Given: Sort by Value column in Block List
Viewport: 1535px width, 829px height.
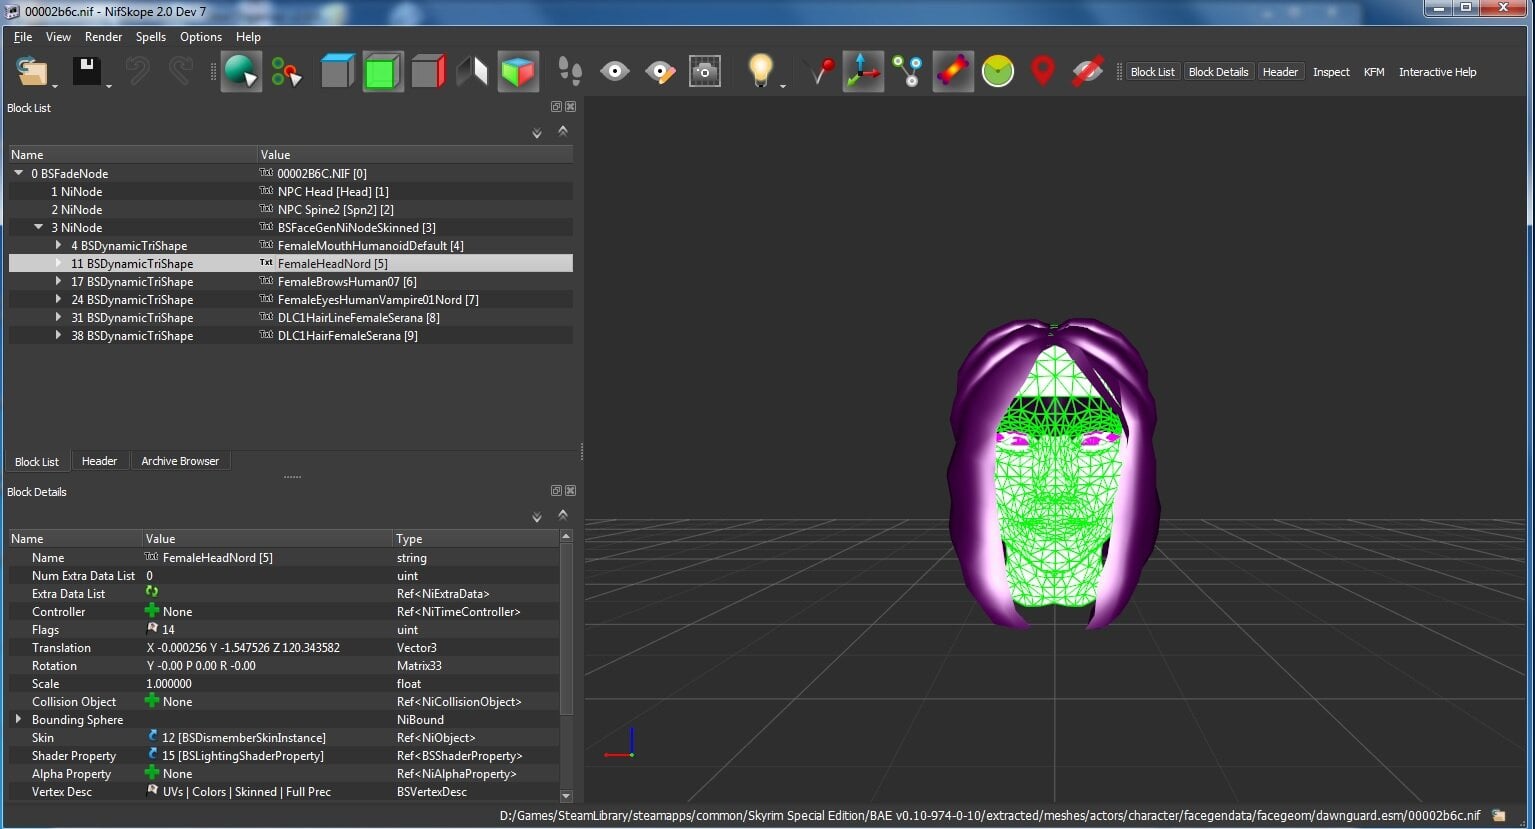Looking at the screenshot, I should (415, 155).
